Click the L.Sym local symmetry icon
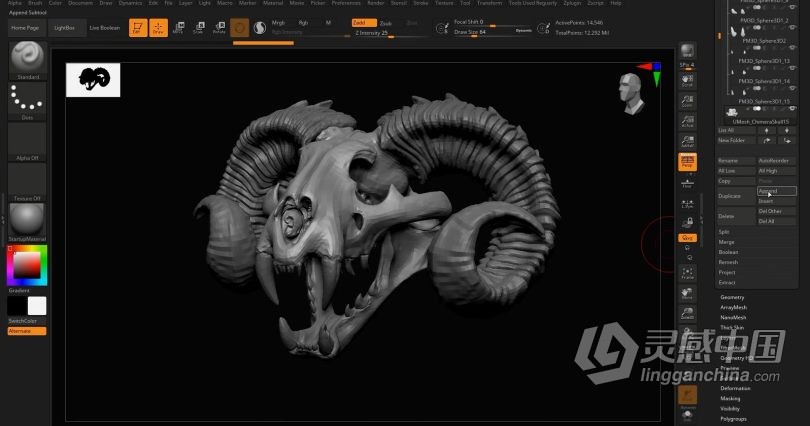810x426 pixels. [x=687, y=204]
